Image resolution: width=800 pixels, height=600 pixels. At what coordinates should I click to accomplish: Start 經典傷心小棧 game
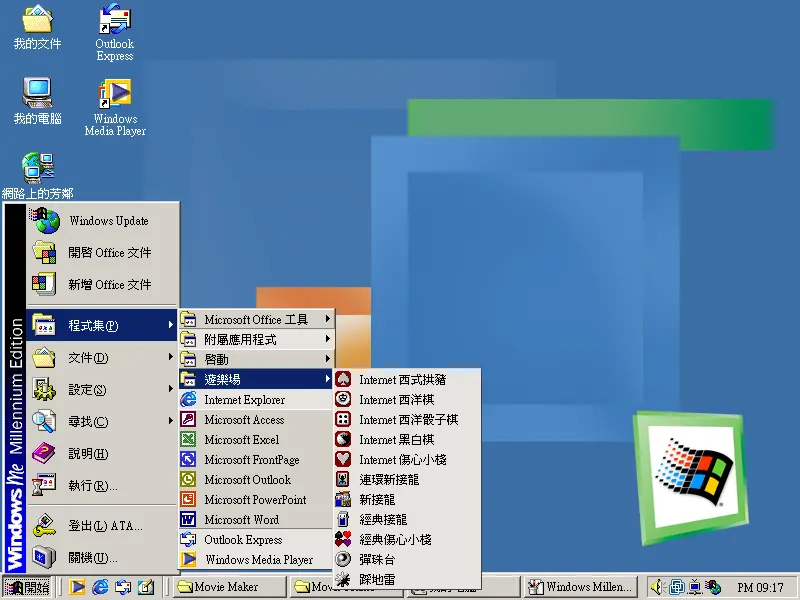(407, 539)
